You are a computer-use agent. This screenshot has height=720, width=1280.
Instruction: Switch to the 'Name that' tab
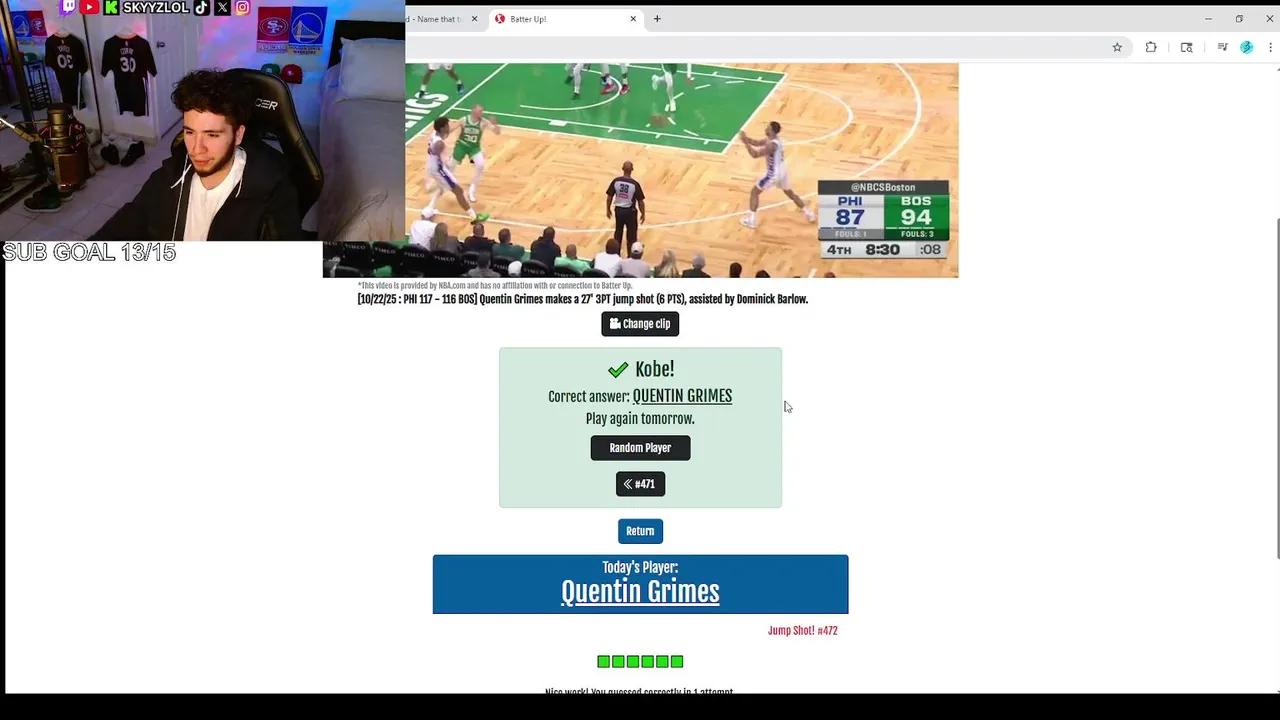click(x=444, y=19)
